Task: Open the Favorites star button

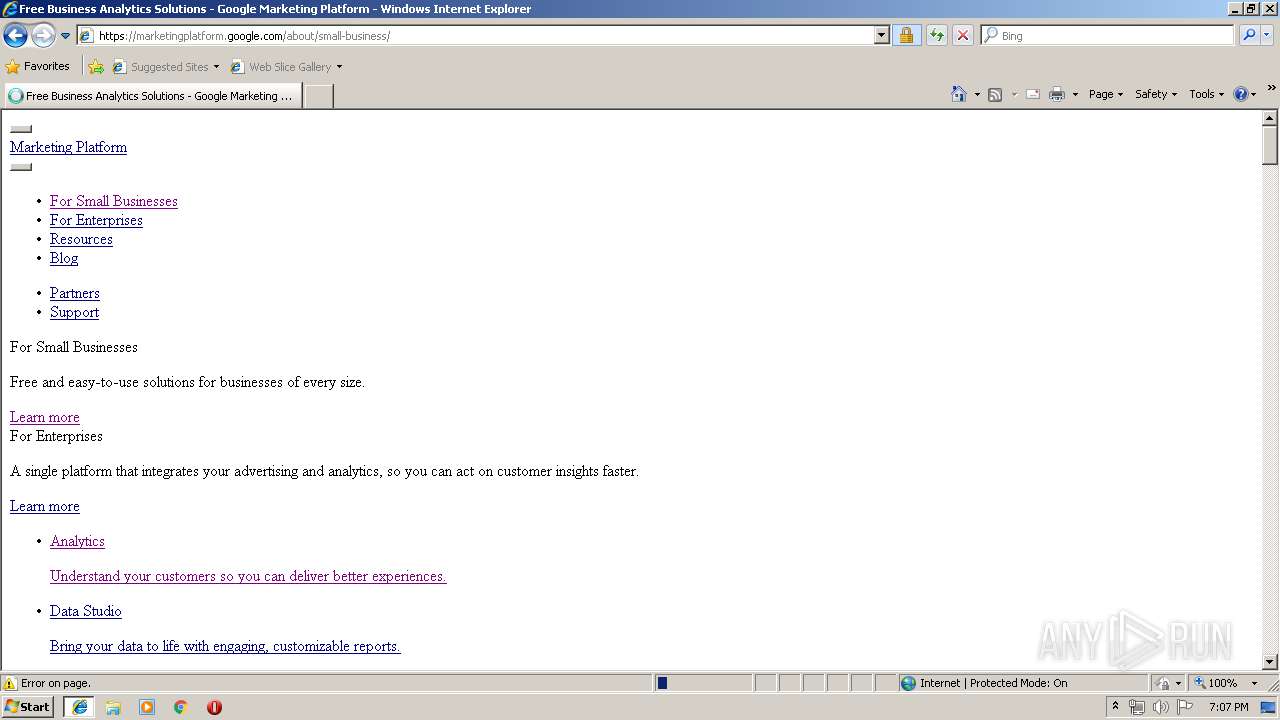Action: pyautogui.click(x=38, y=67)
